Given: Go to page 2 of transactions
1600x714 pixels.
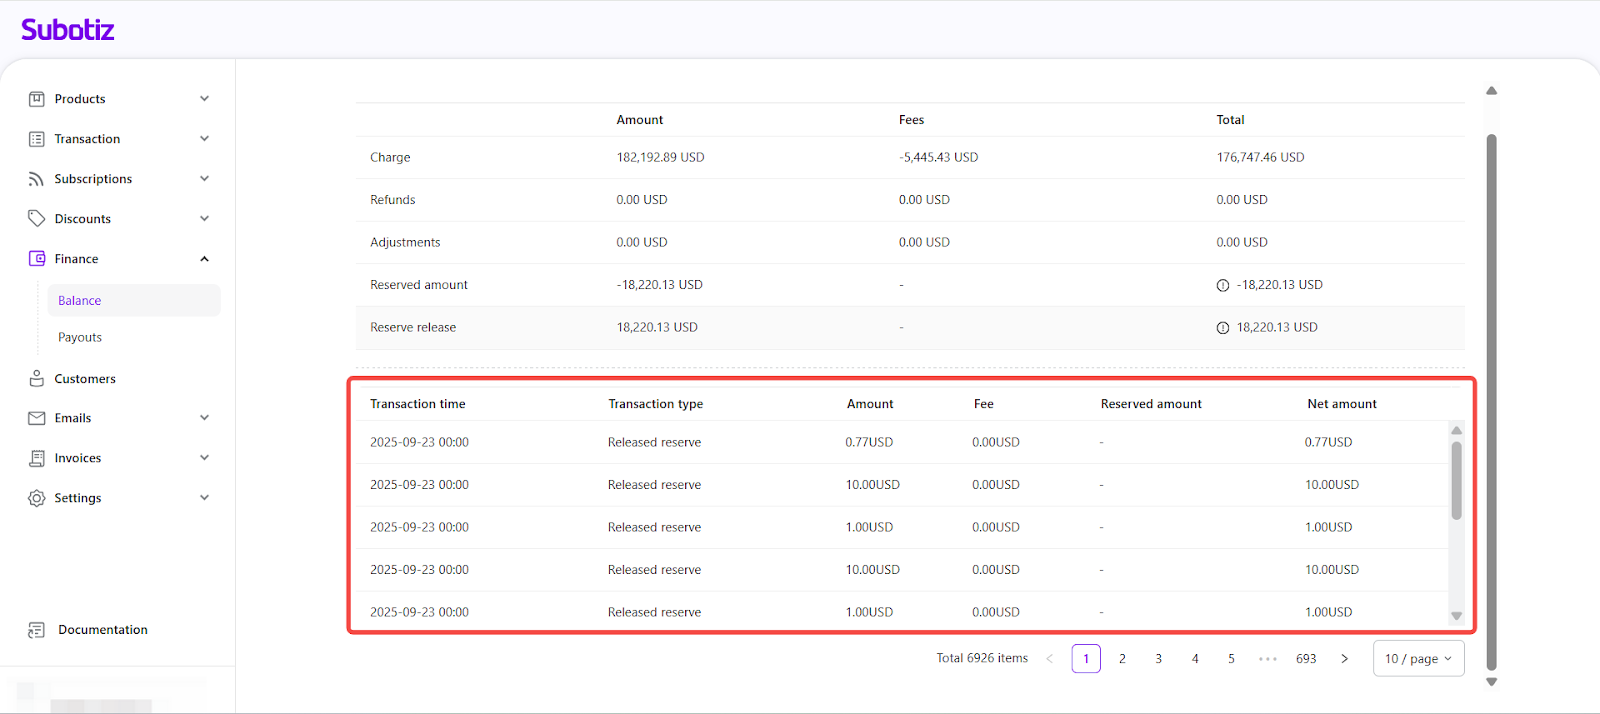Looking at the screenshot, I should click(1122, 659).
